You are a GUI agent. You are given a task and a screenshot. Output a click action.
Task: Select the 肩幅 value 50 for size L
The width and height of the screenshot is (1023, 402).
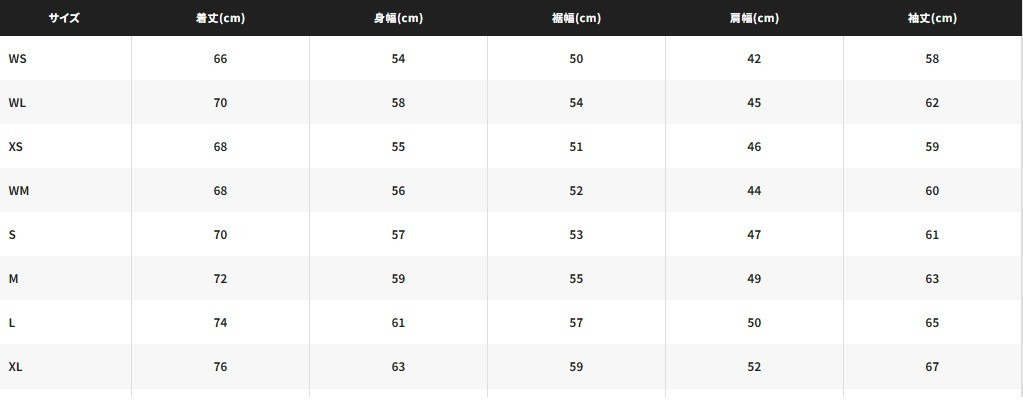click(x=754, y=323)
